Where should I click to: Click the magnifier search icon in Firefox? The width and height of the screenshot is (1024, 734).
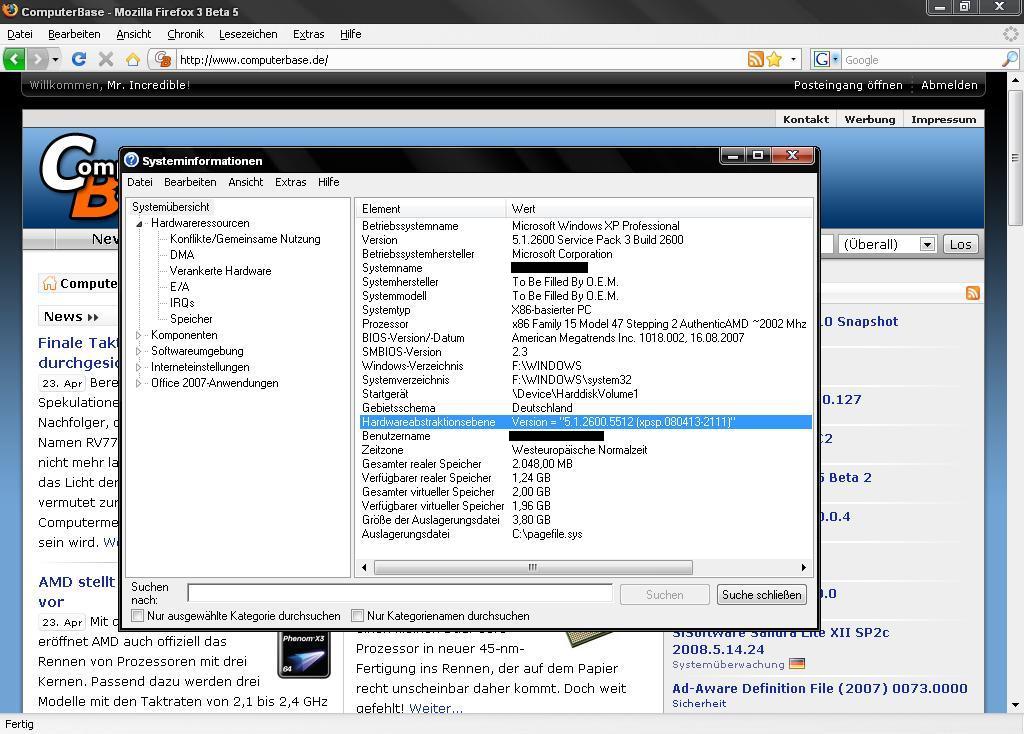[1010, 59]
